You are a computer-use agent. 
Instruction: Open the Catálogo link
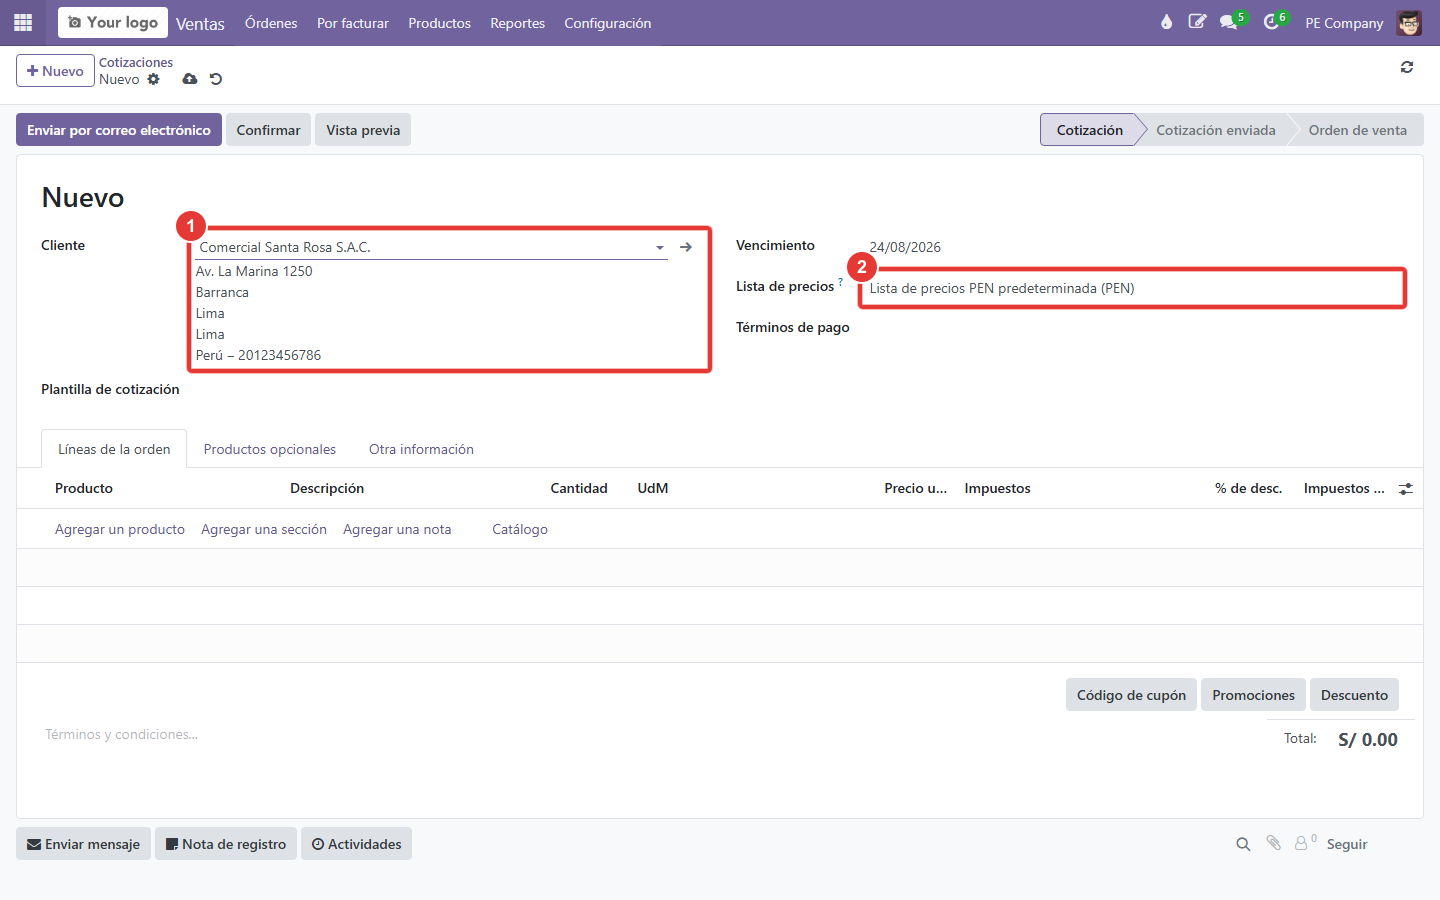click(520, 529)
